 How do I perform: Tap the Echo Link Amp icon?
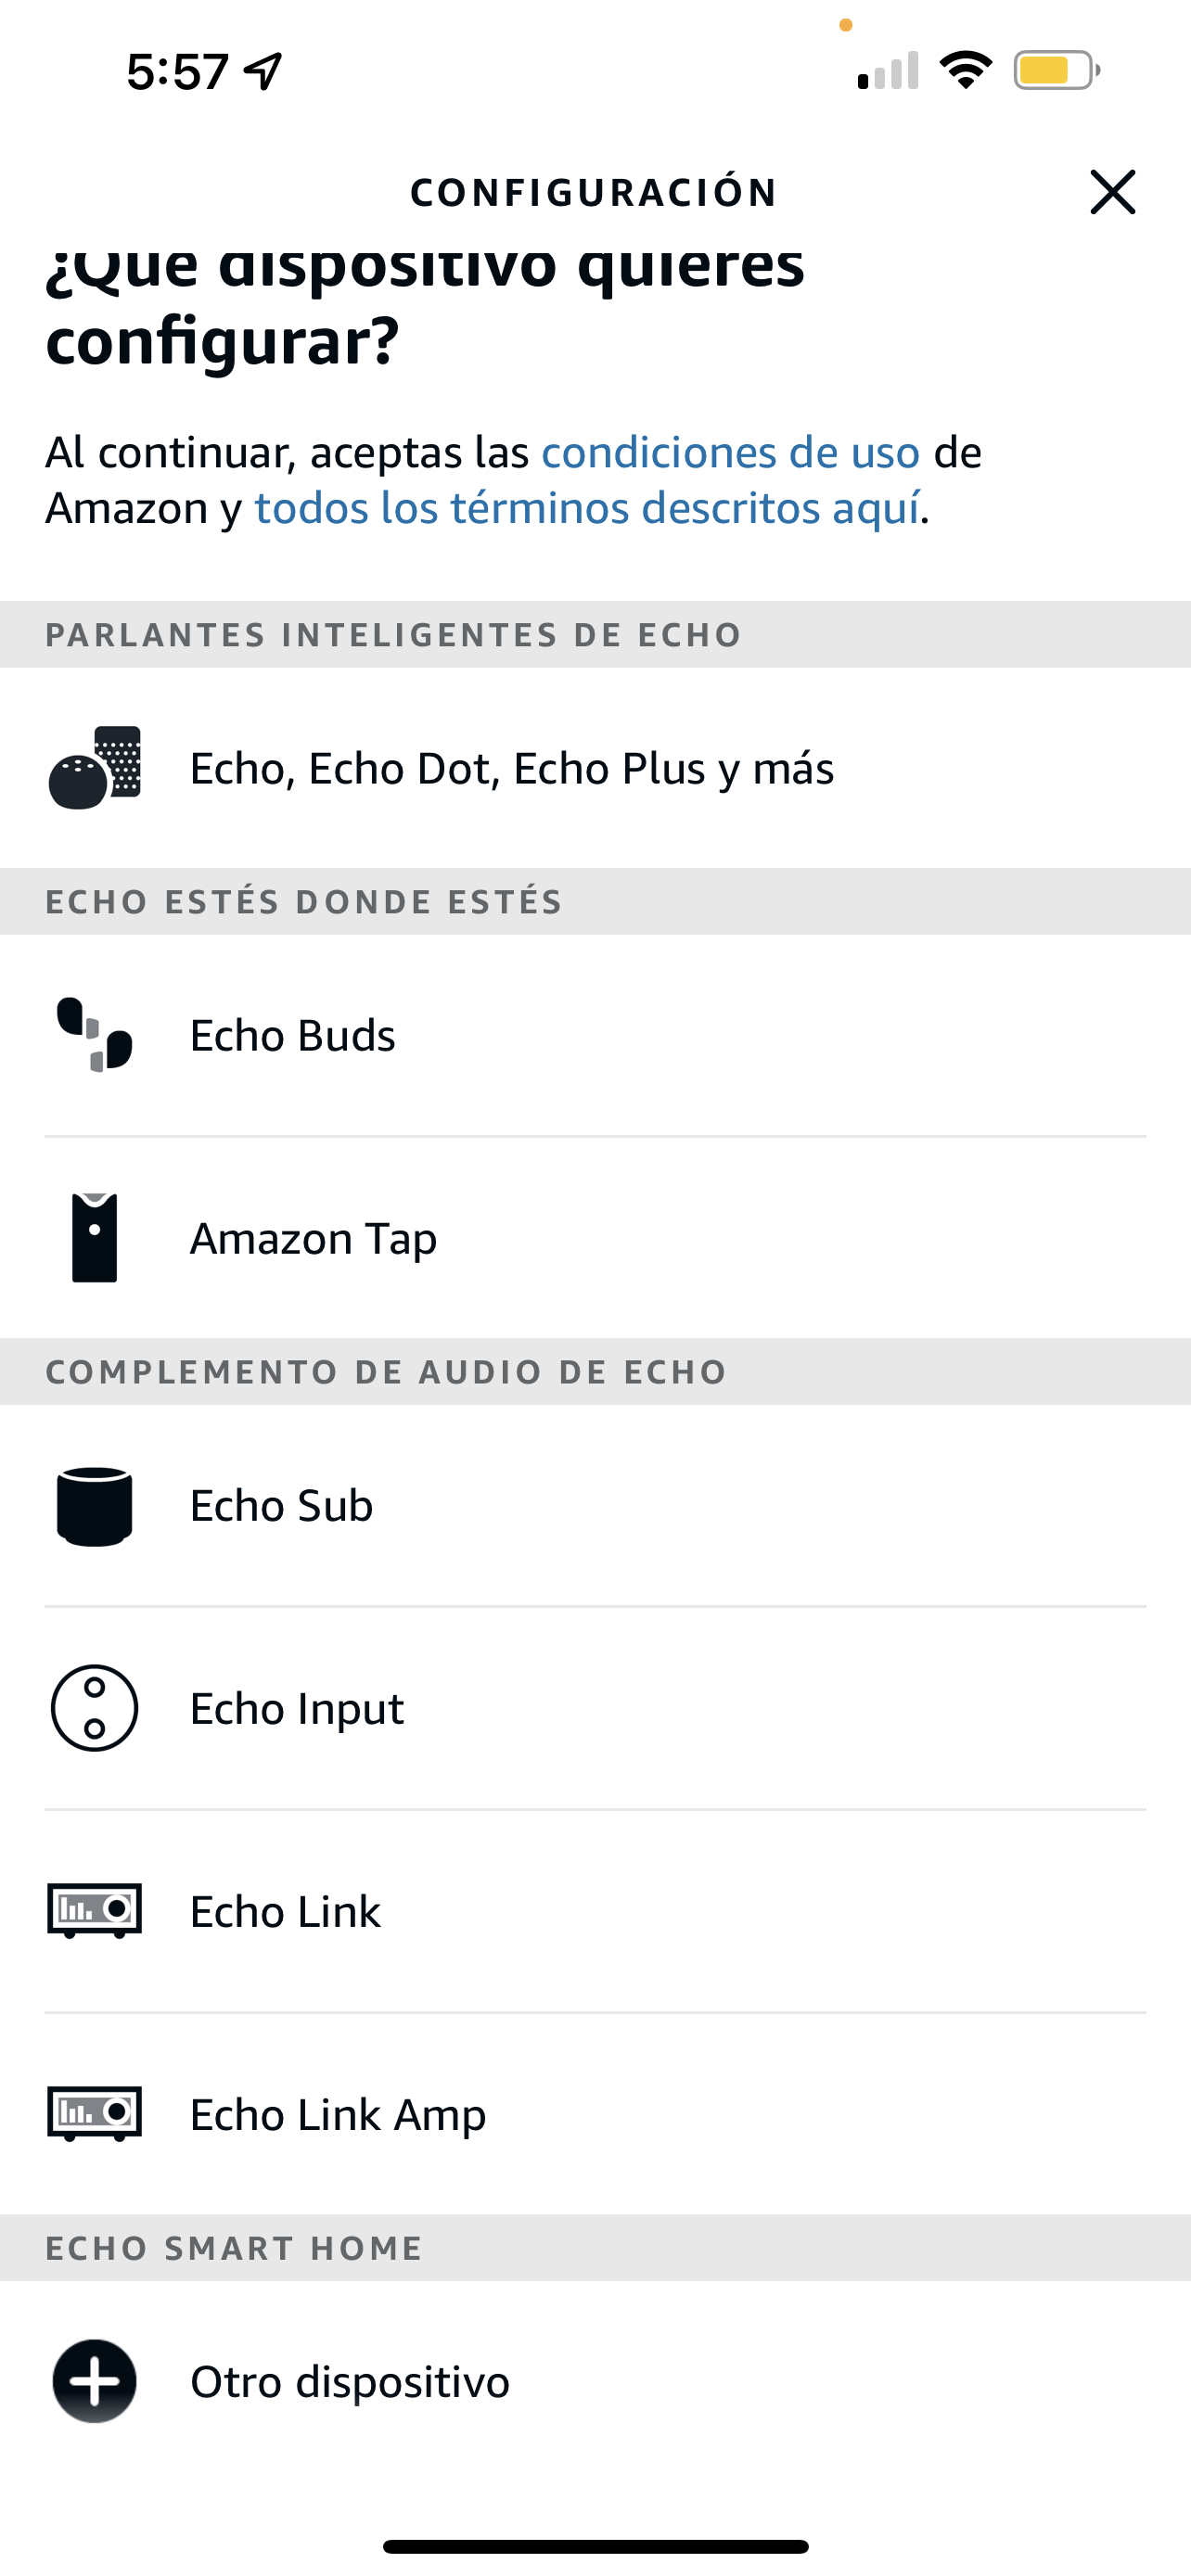pos(95,2113)
